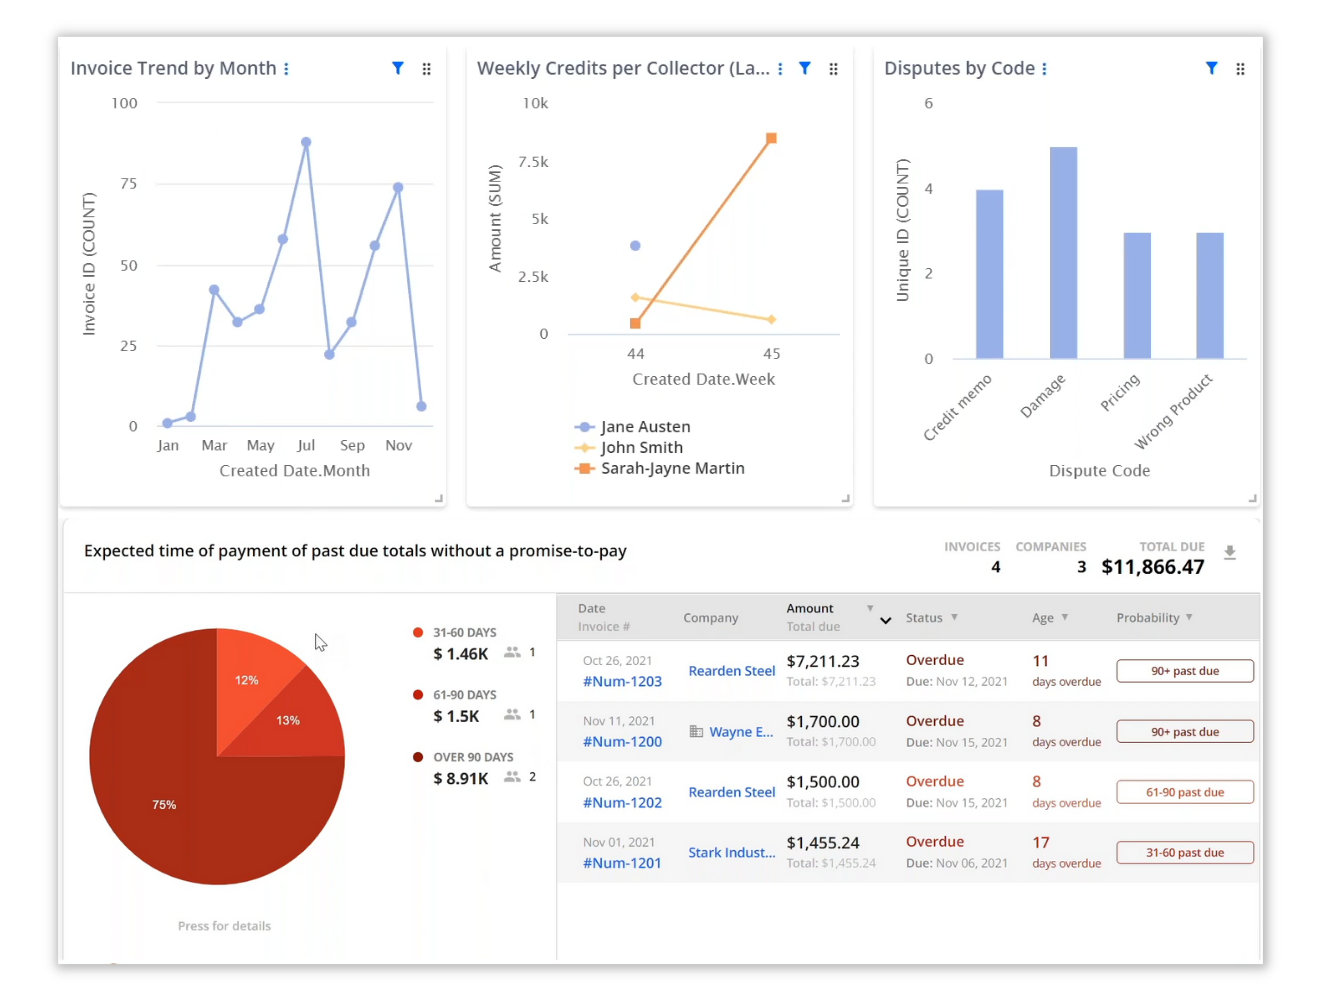The height and width of the screenshot is (1000, 1320).
Task: Download the past due invoice data
Action: pyautogui.click(x=1230, y=551)
